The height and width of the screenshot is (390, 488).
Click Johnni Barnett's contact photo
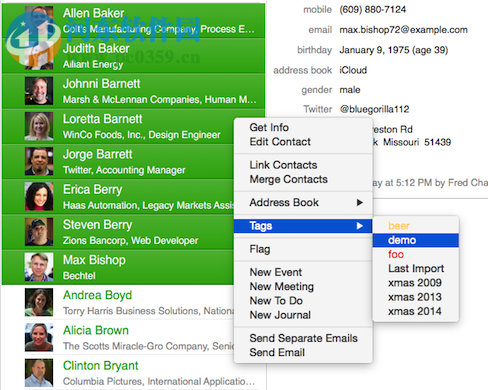tap(39, 91)
